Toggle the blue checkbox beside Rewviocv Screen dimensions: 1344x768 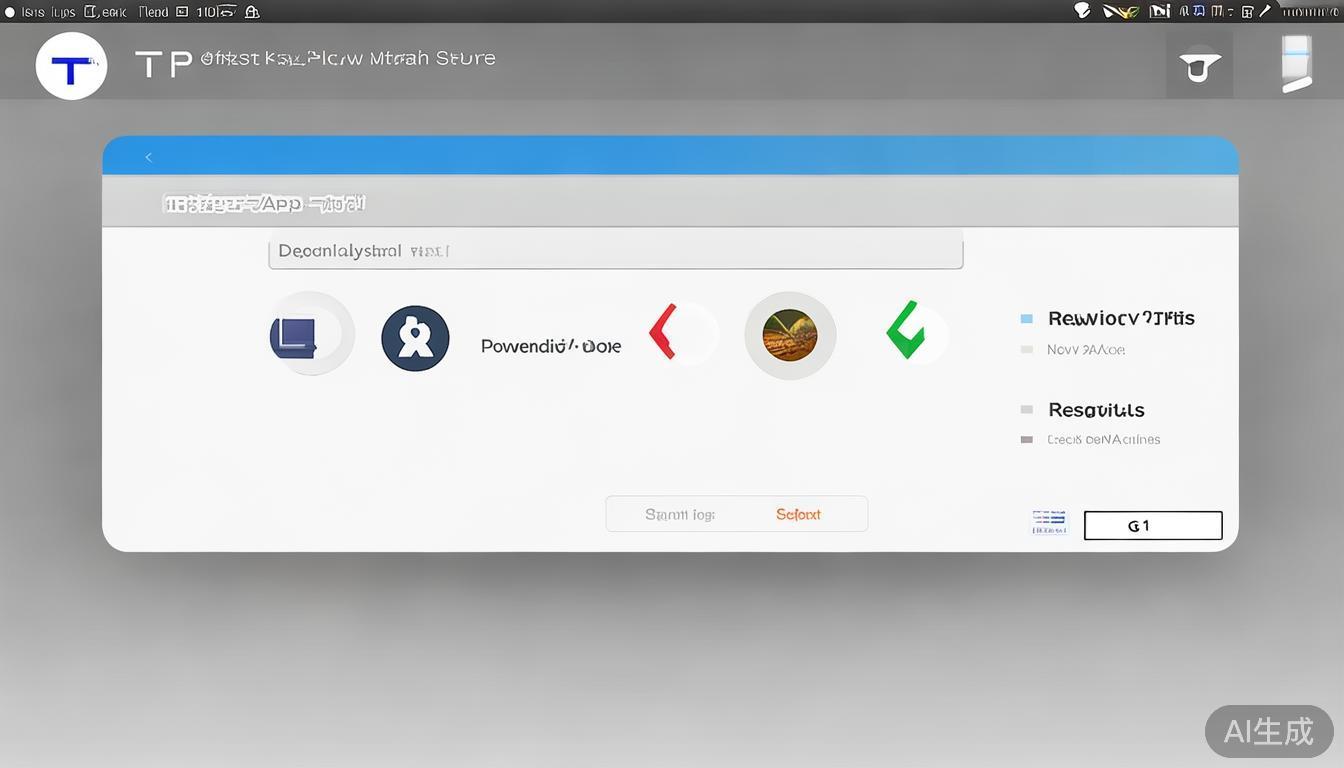[1026, 319]
